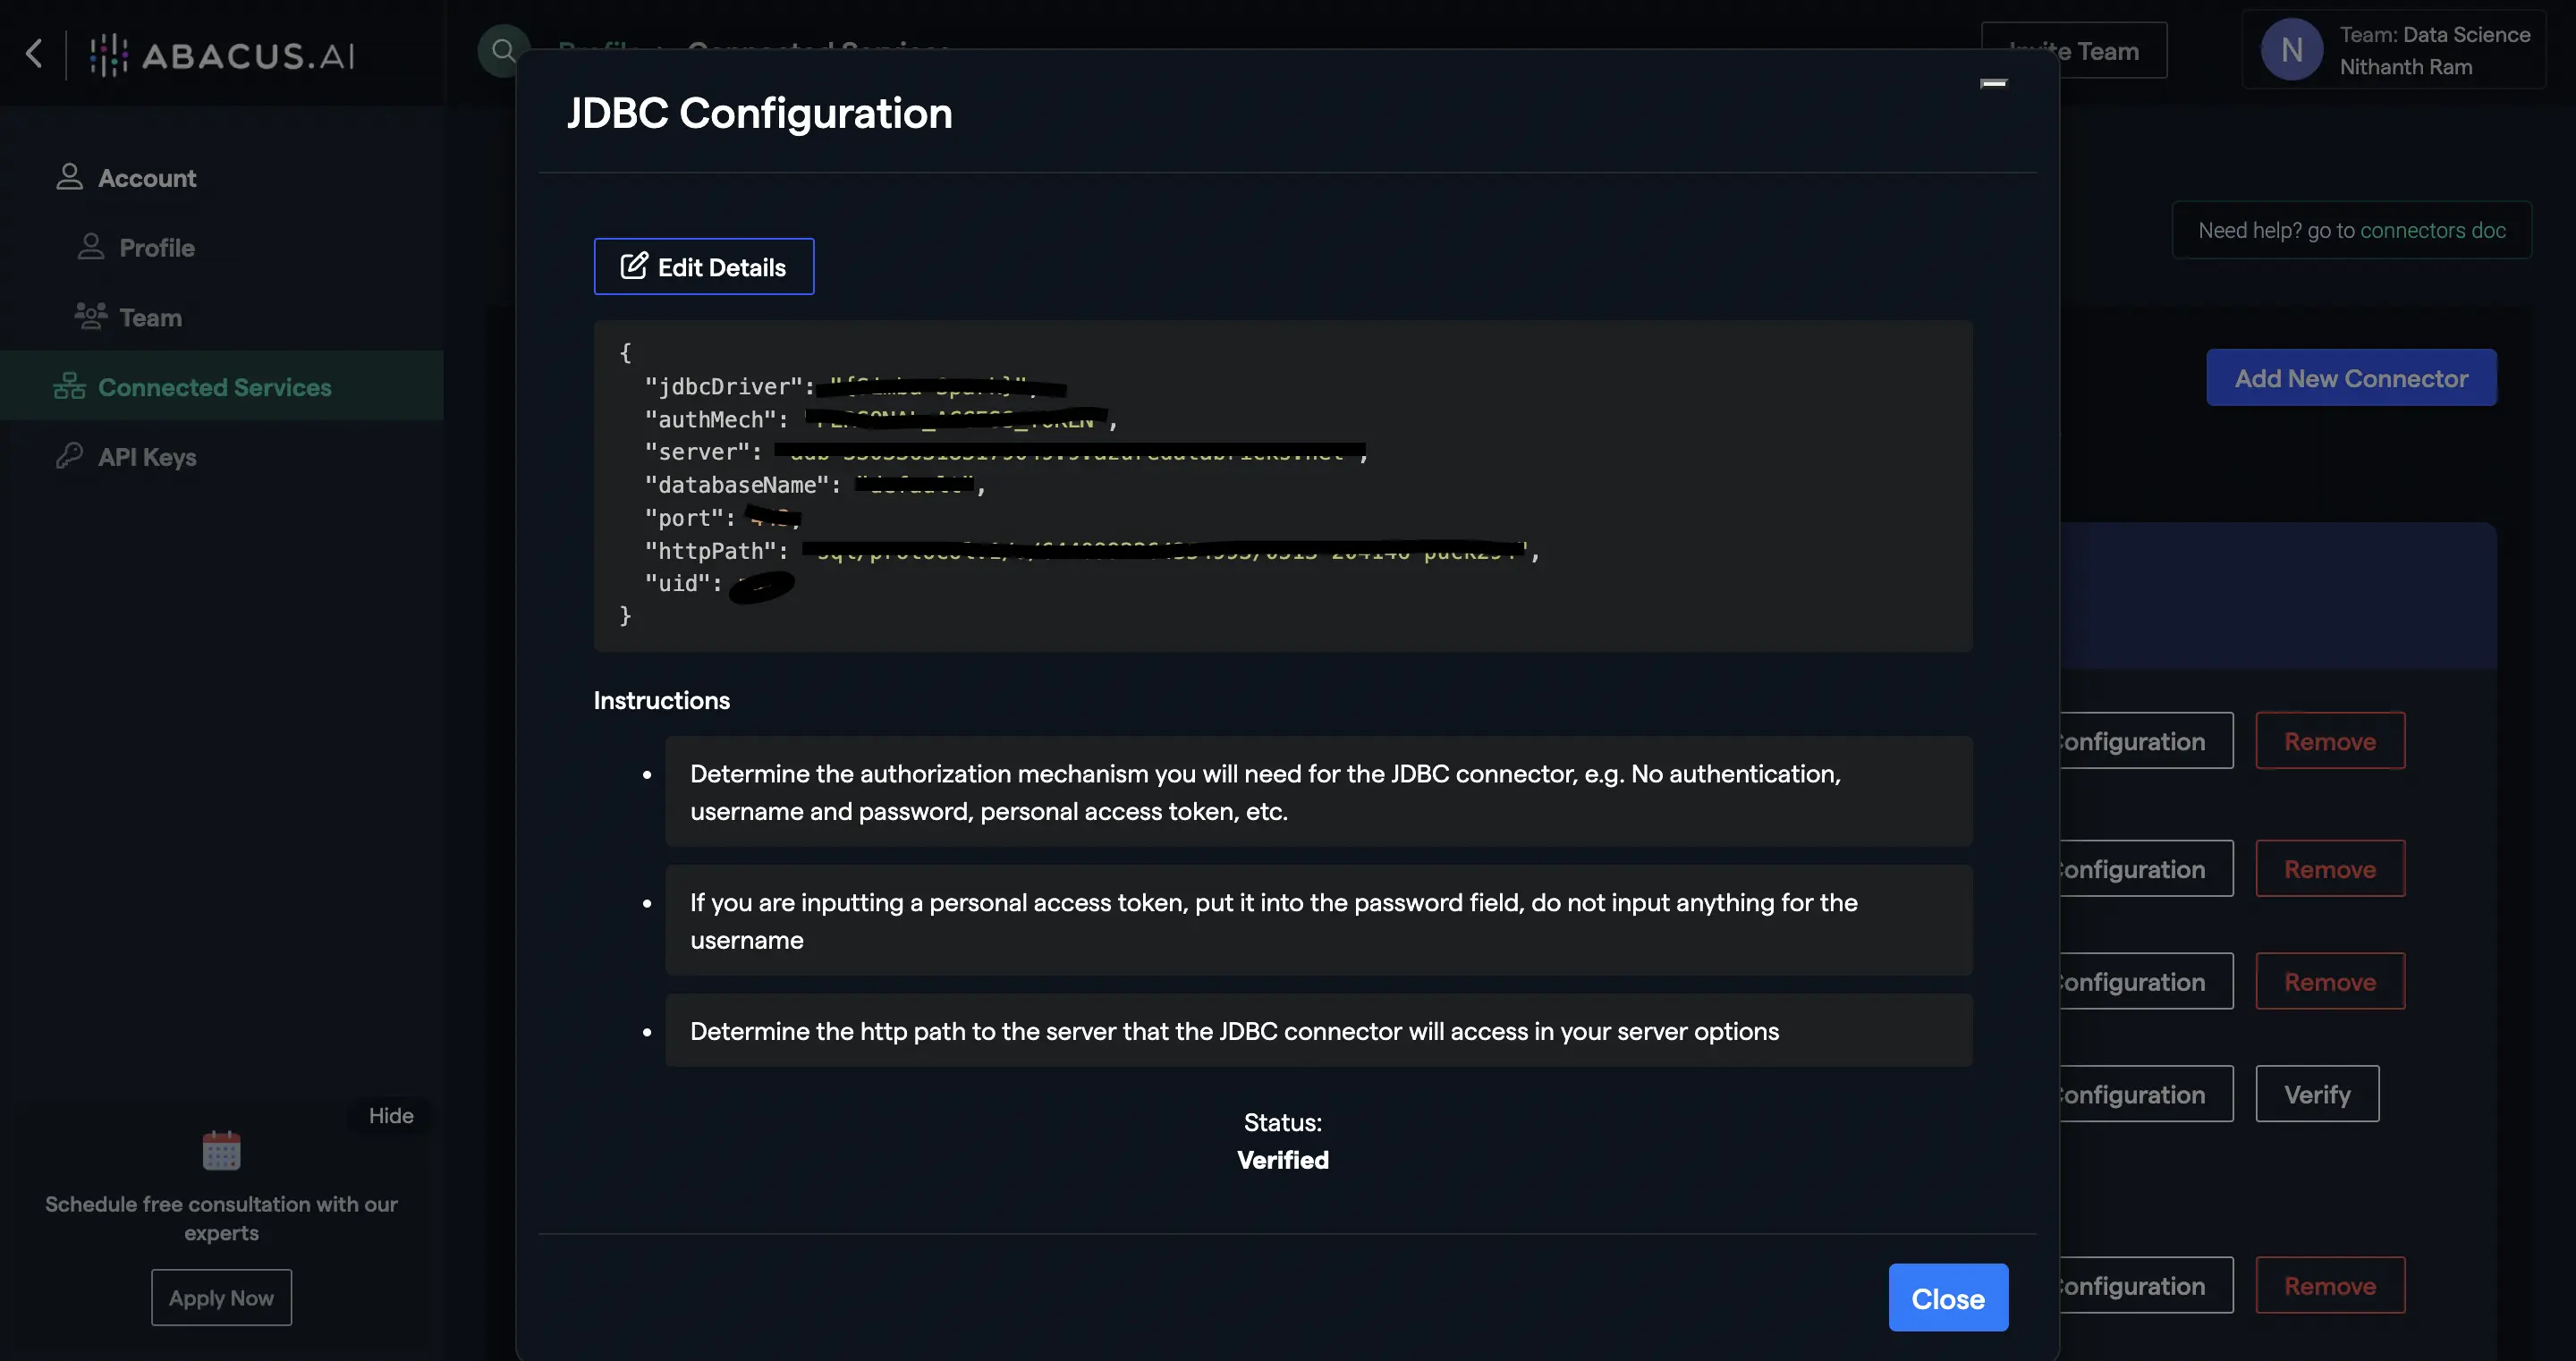Open the Nithanth Ram avatar
Screen dimensions: 2576x1361
tap(2292, 49)
